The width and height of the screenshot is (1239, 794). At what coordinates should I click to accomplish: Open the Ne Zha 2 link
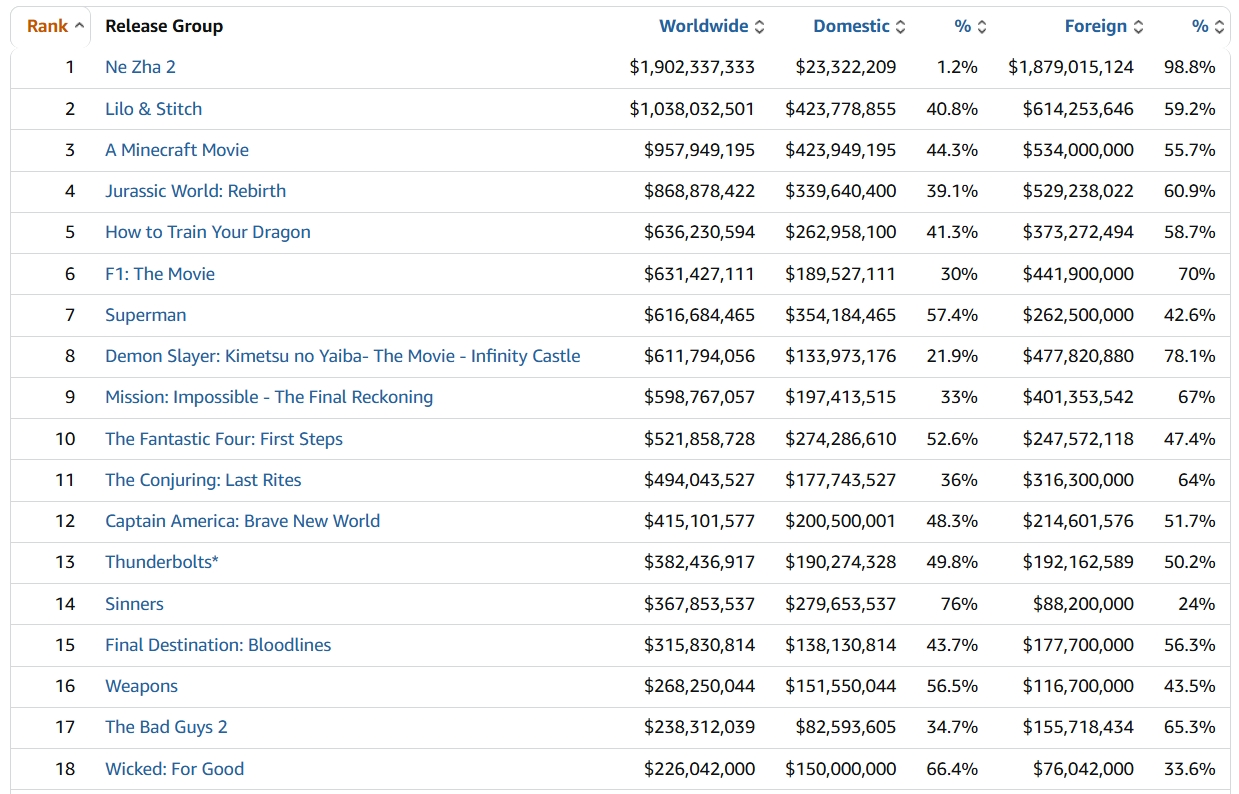[140, 67]
